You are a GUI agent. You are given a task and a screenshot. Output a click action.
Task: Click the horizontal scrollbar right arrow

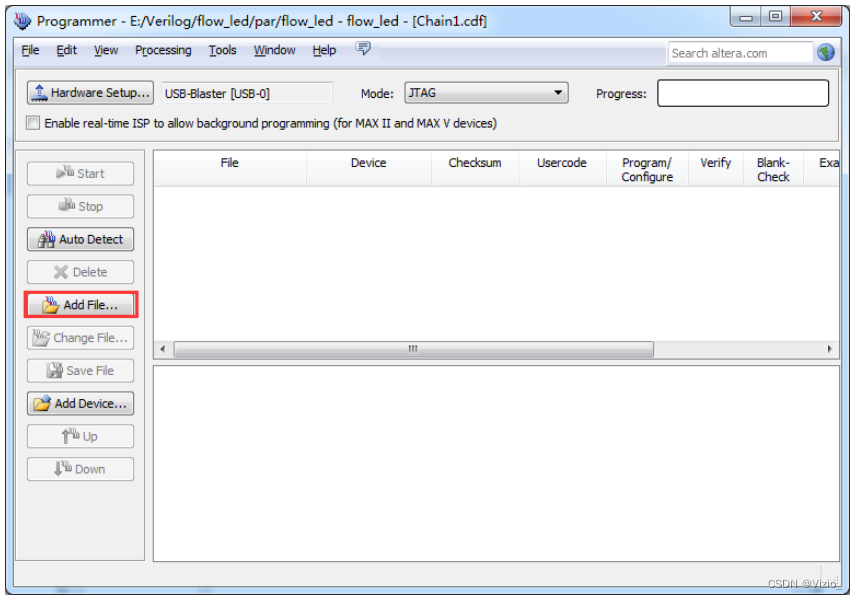[x=830, y=349]
